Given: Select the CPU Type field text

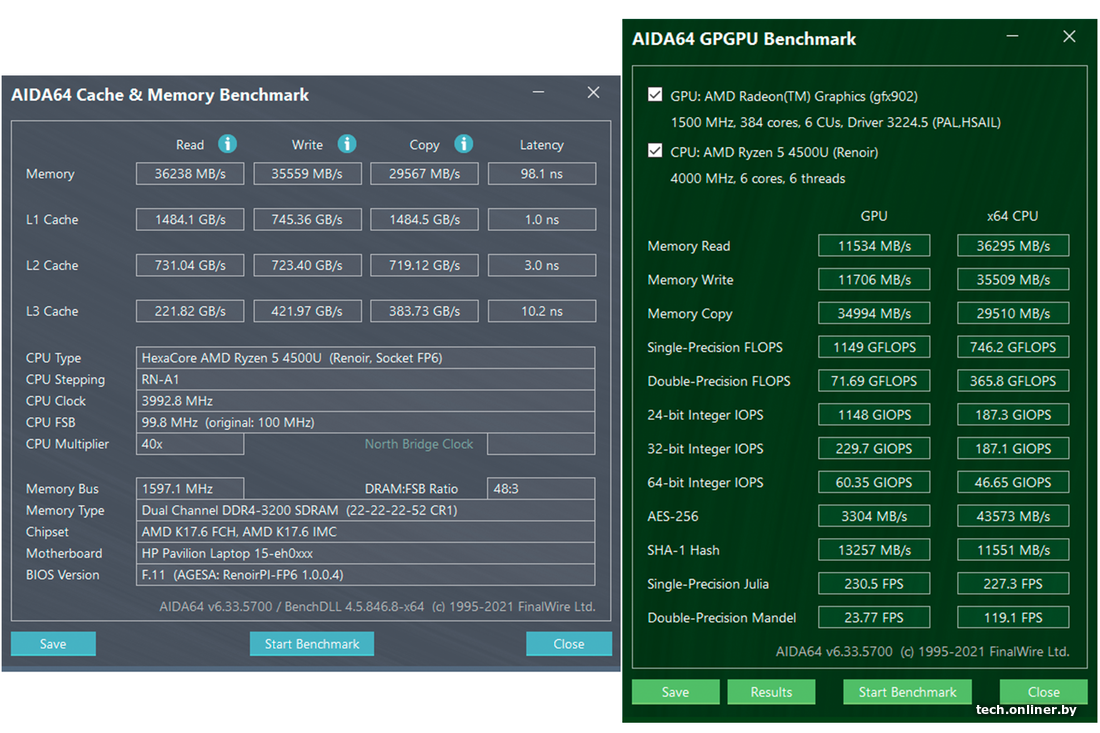Looking at the screenshot, I should tap(365, 358).
